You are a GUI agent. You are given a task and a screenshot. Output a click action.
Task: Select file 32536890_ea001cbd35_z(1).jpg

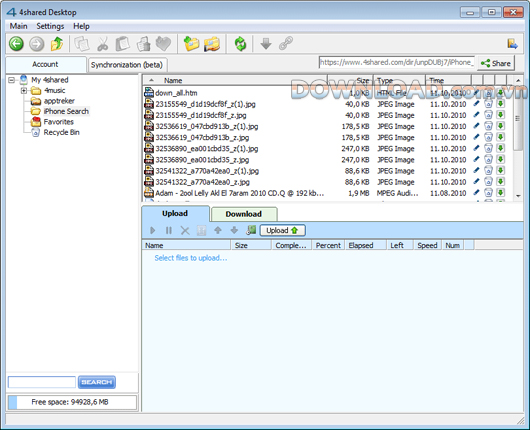[x=207, y=148]
